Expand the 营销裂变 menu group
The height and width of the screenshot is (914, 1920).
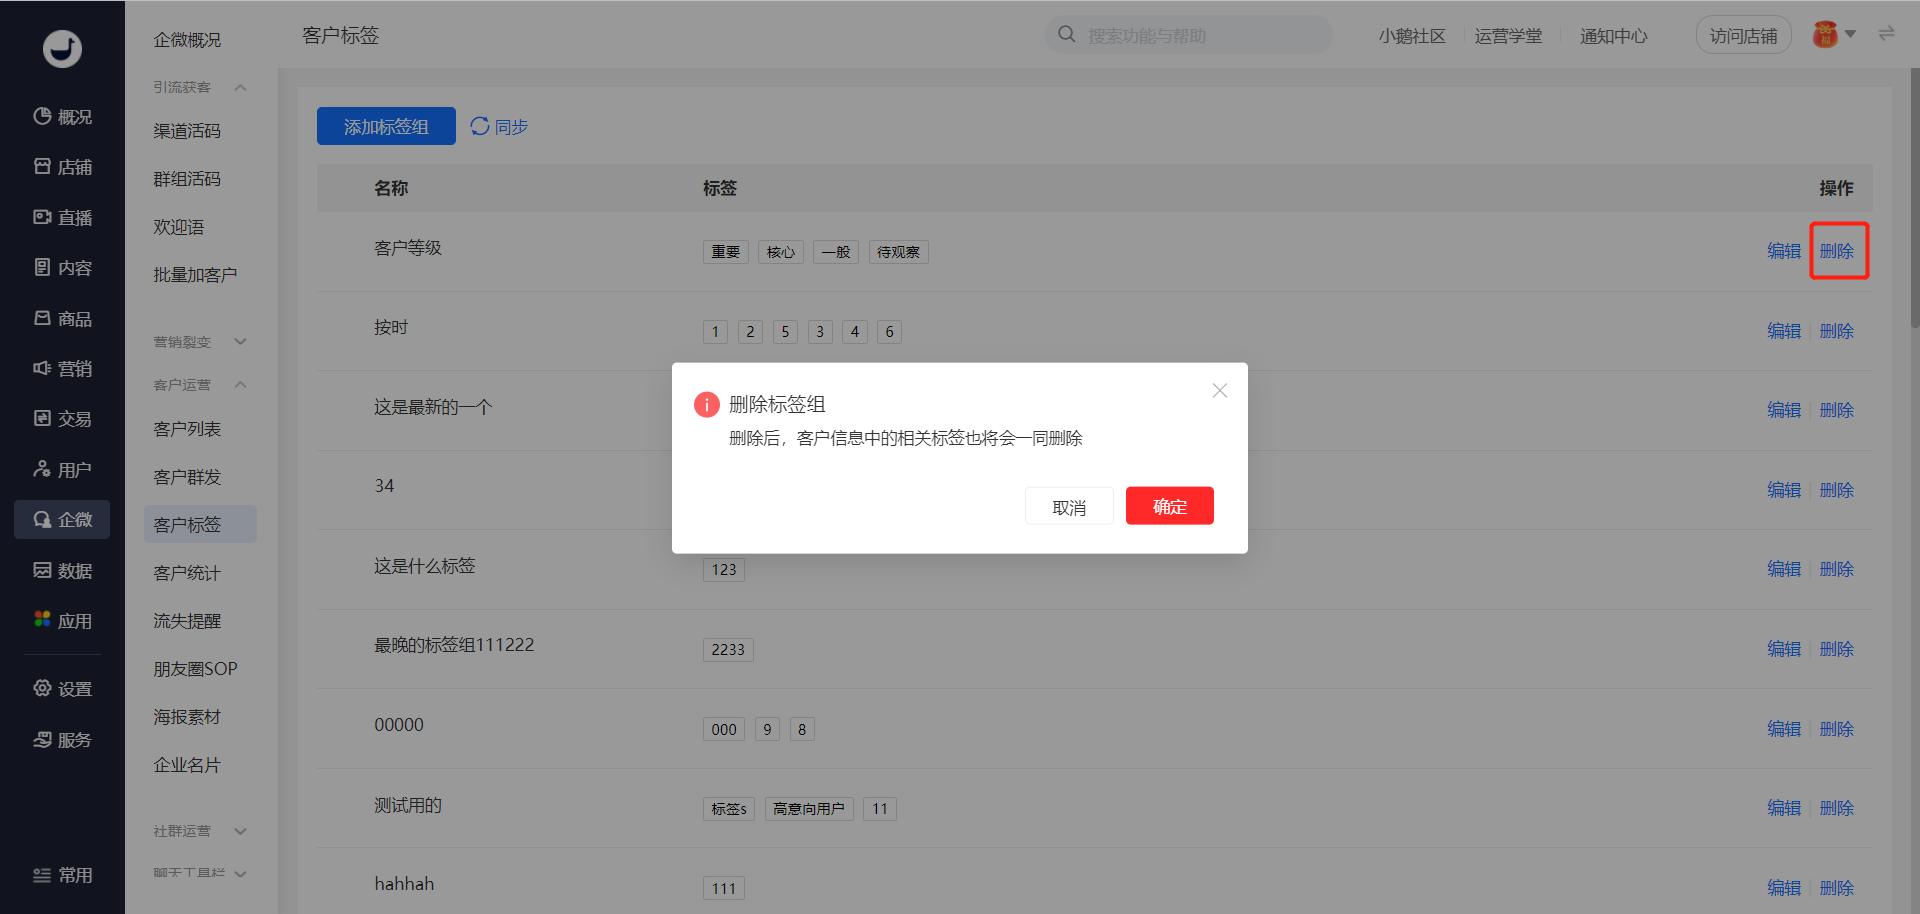(240, 341)
